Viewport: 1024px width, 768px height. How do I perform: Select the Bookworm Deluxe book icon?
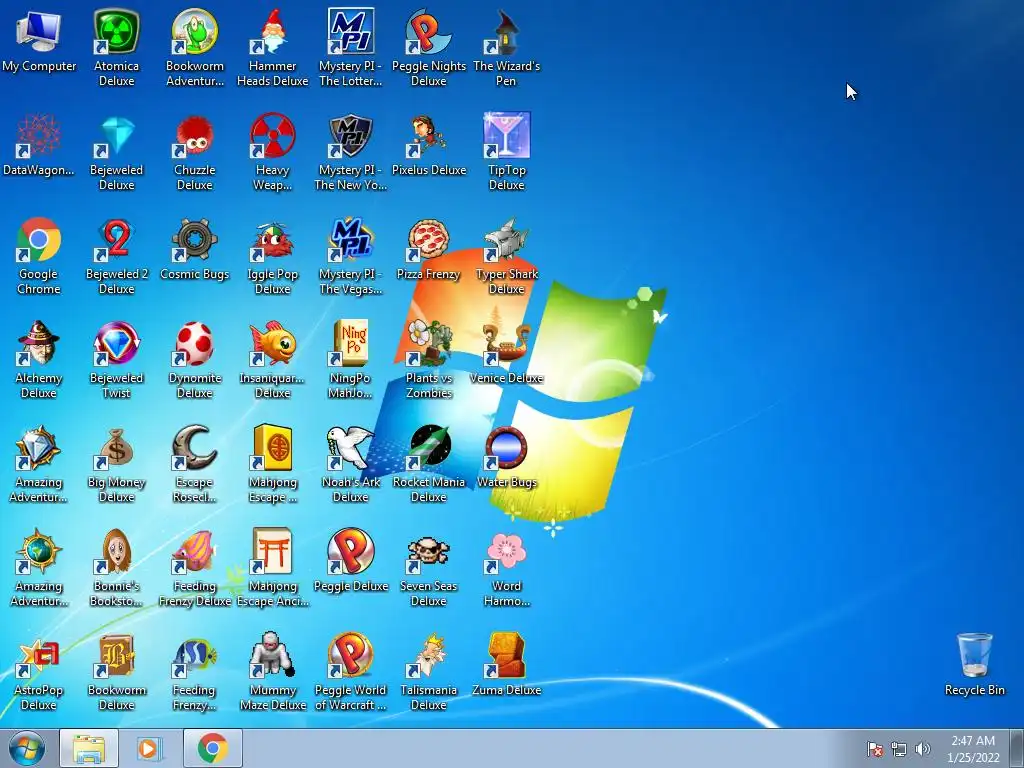[x=116, y=655]
